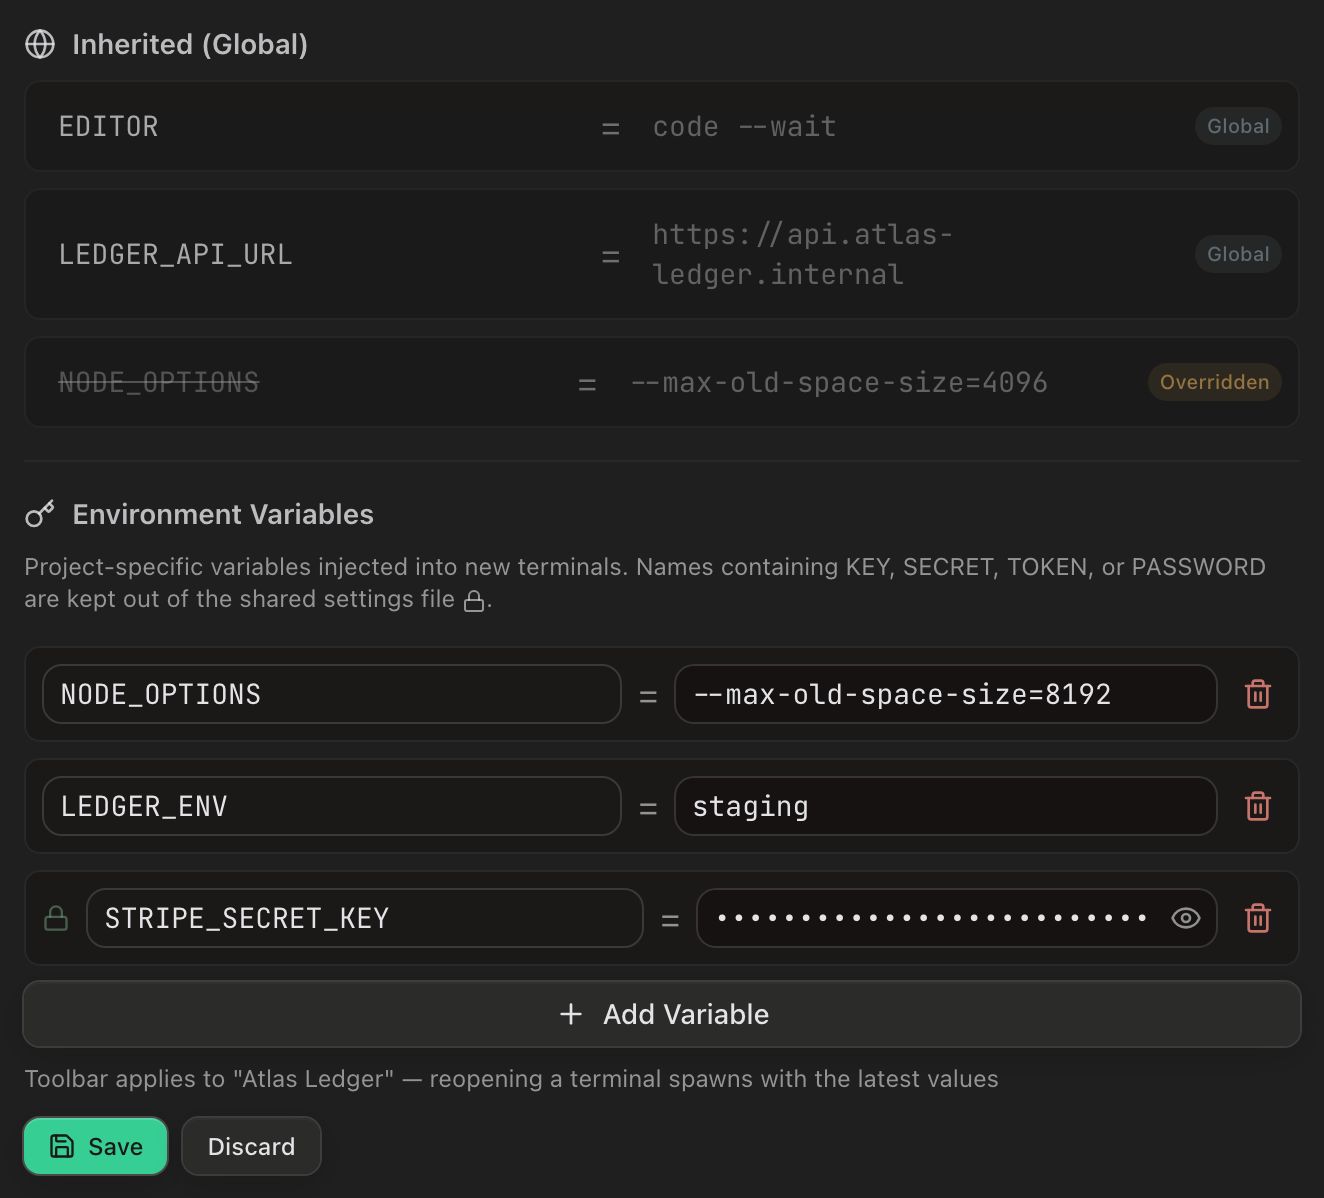1324x1198 pixels.
Task: Click the globe icon next to Inherited (Global)
Action: coord(40,44)
